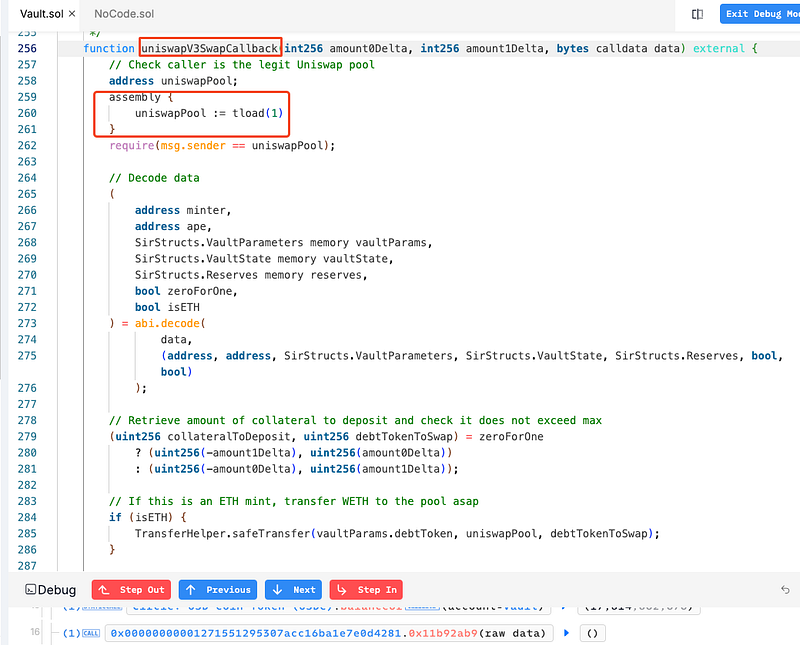The width and height of the screenshot is (800, 645).
Task: Click the empty () return value box
Action: tap(592, 633)
